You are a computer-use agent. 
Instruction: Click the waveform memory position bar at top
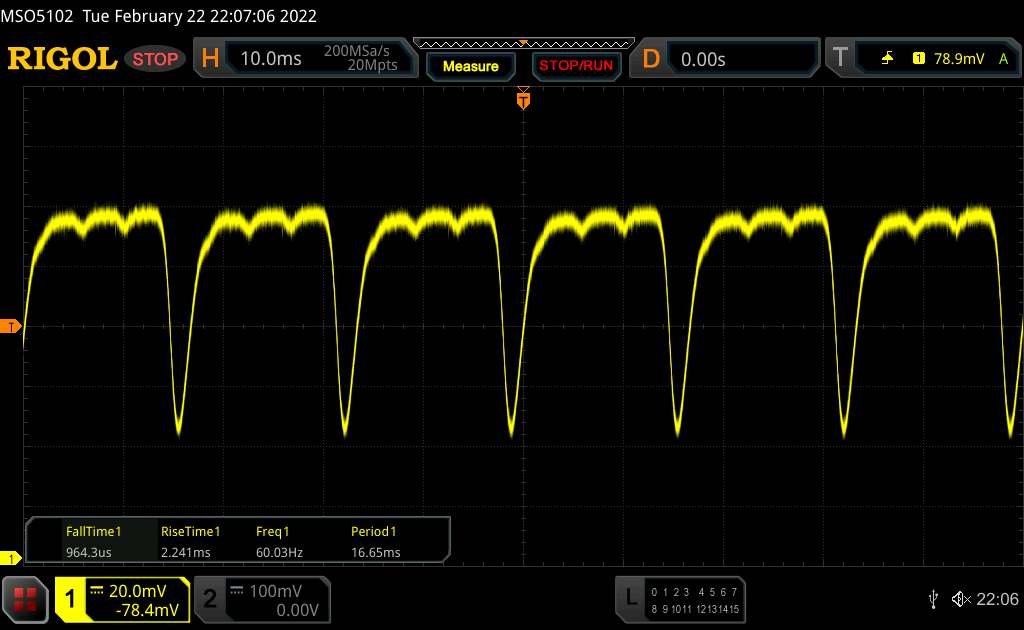tap(523, 43)
